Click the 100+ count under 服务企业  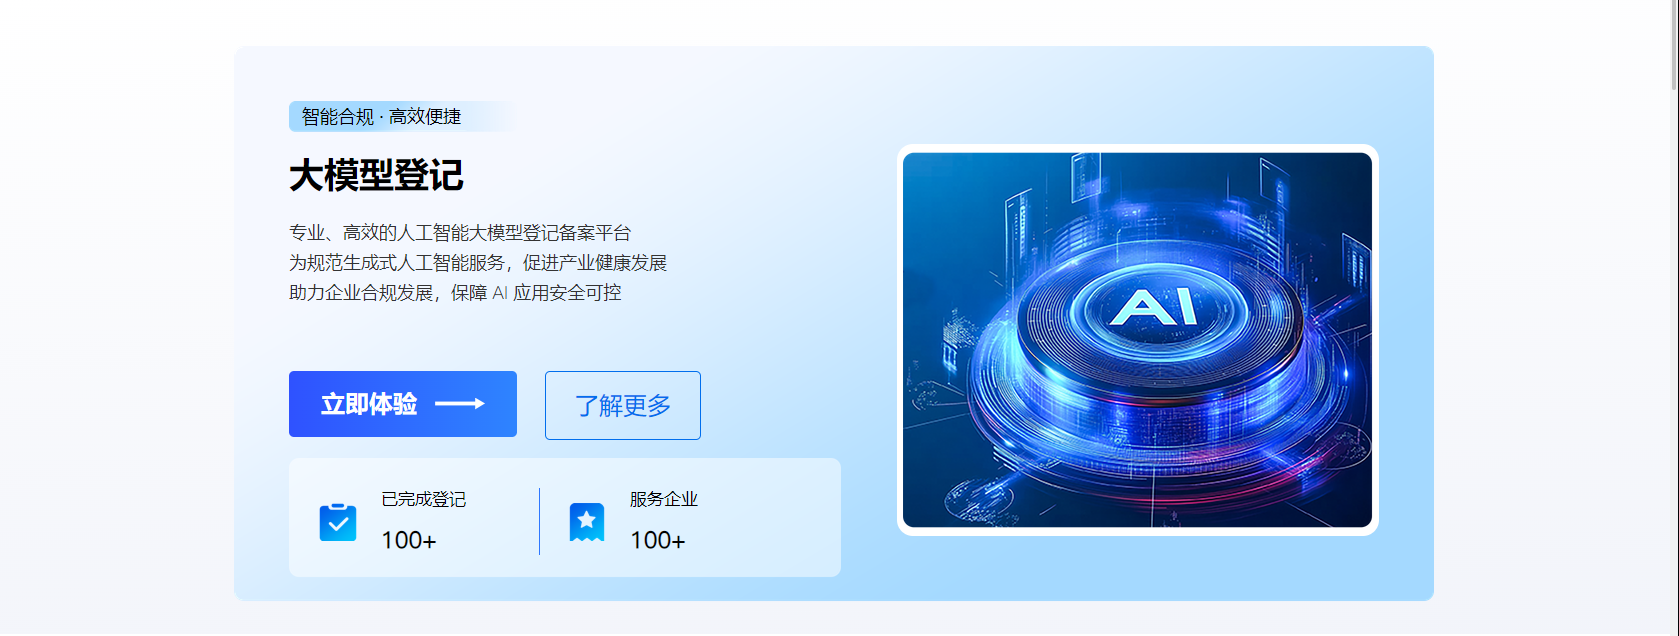[x=657, y=540]
